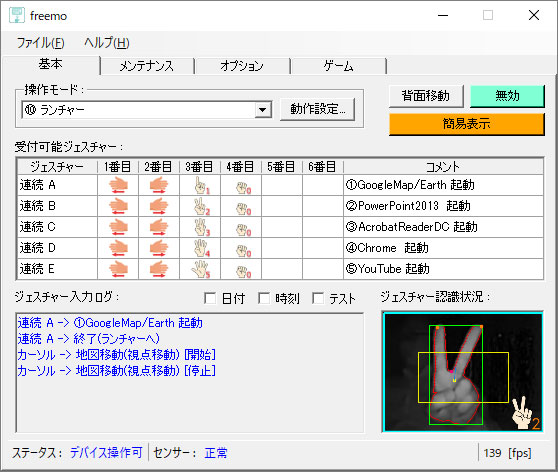Viewport: 558px width, 472px height.
Task: Switch to the メンテナンス tab
Action: 147,66
